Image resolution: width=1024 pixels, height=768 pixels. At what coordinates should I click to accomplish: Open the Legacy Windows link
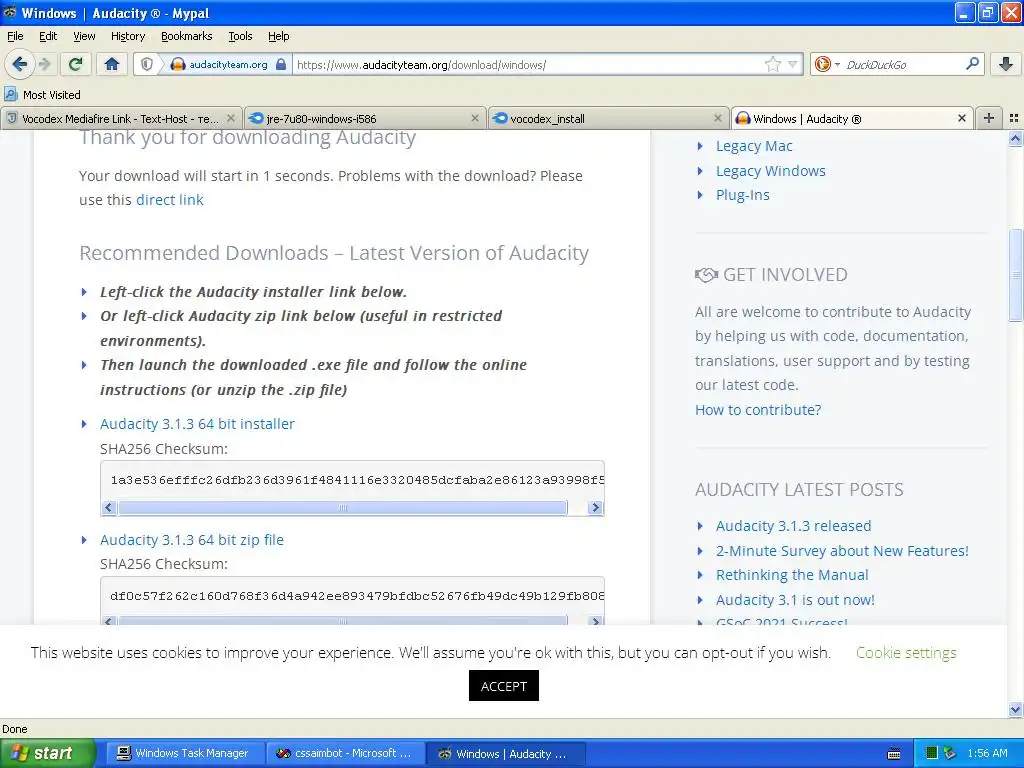click(771, 171)
